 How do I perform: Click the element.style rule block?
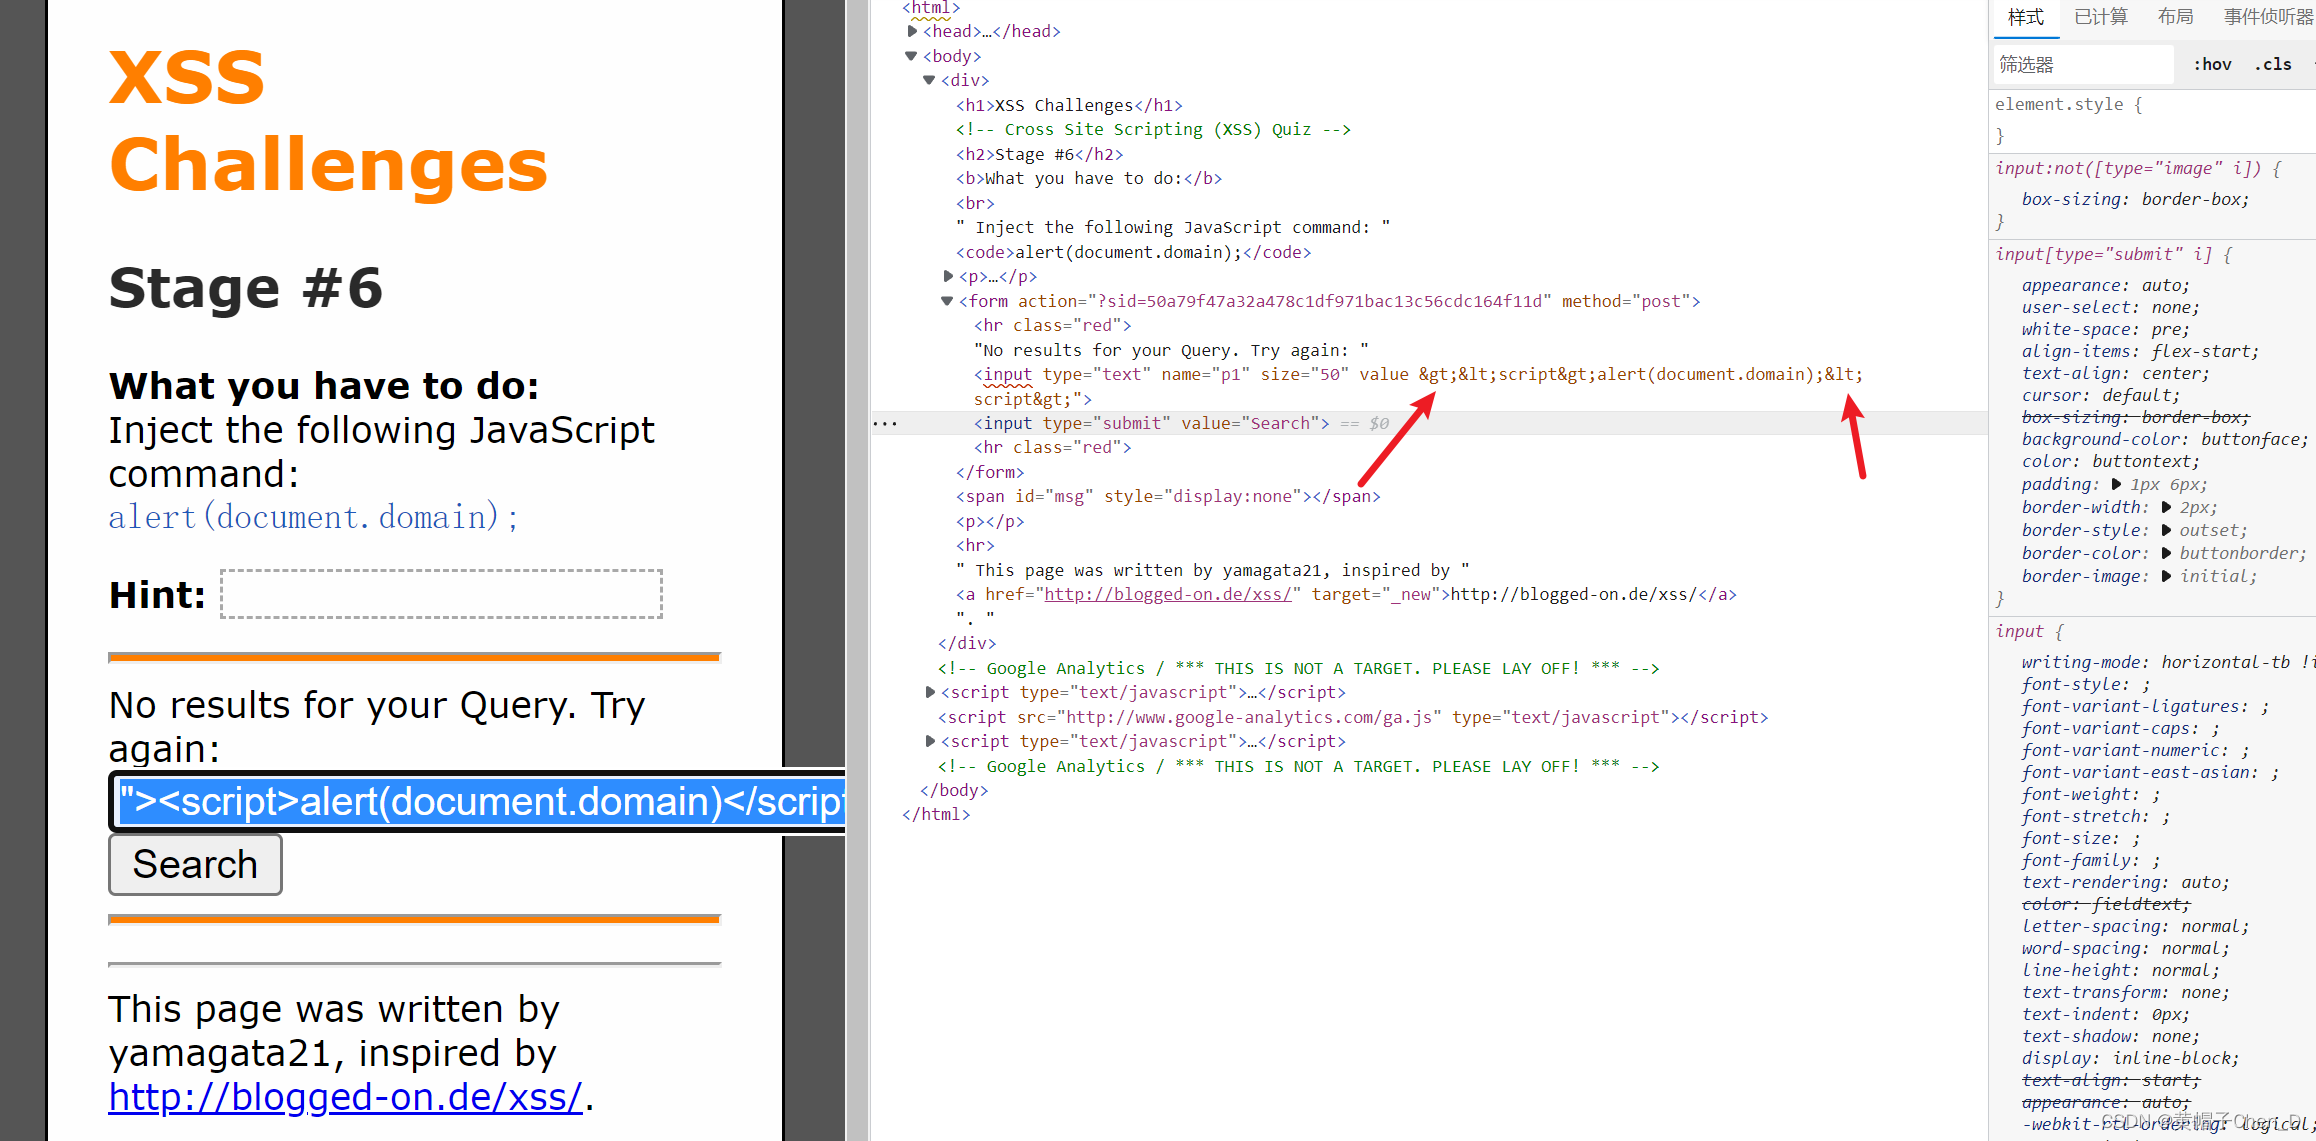coord(2152,119)
